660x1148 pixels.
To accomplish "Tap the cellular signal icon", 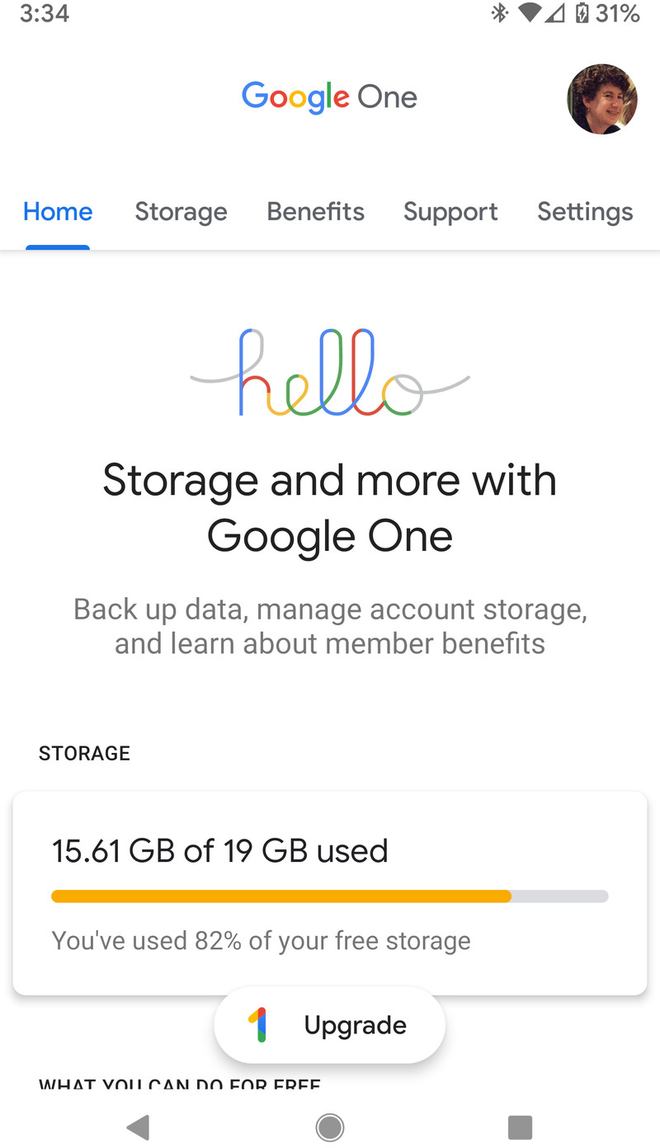I will click(554, 14).
